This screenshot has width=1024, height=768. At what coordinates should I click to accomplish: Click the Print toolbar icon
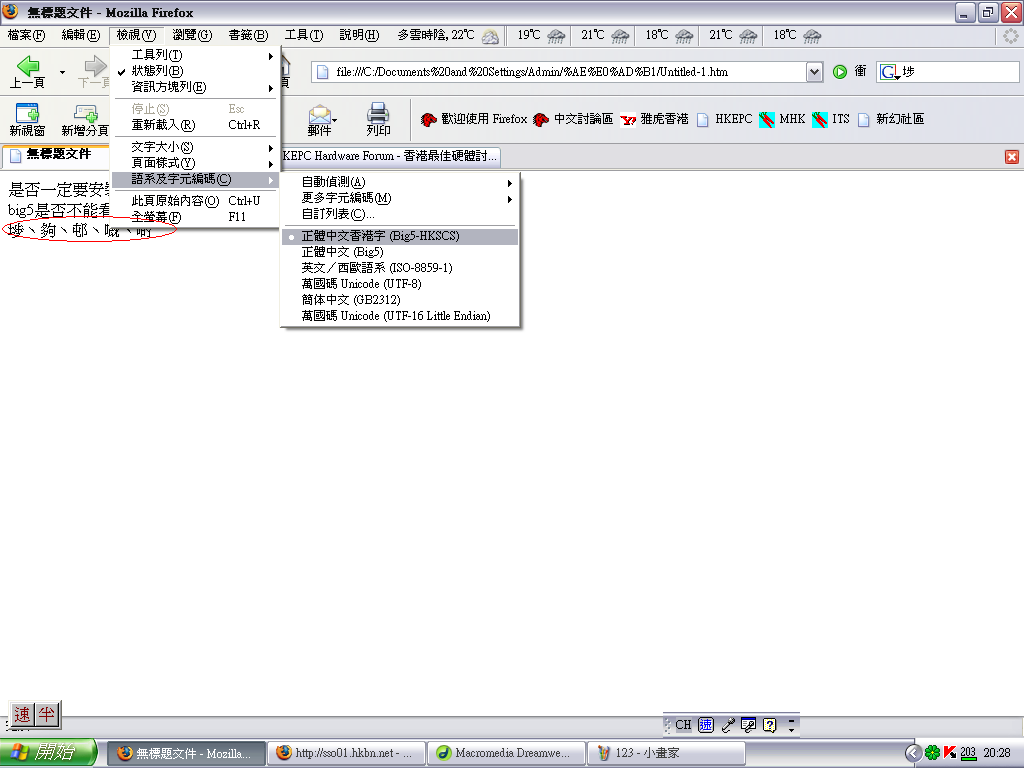tap(378, 119)
